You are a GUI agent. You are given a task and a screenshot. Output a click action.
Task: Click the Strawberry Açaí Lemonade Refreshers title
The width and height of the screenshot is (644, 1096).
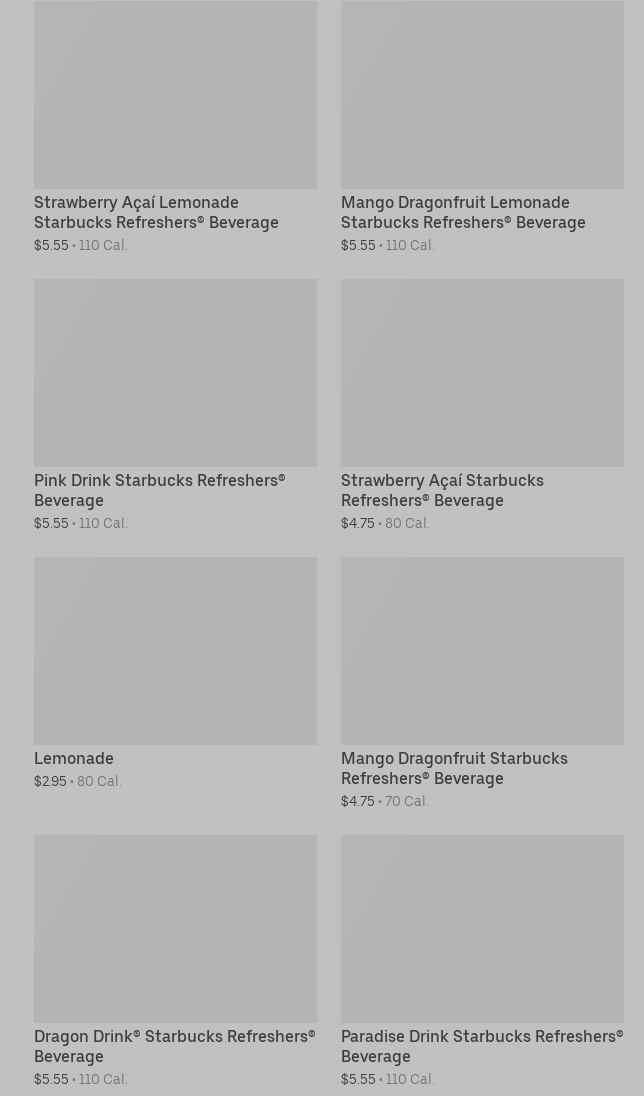[156, 212]
